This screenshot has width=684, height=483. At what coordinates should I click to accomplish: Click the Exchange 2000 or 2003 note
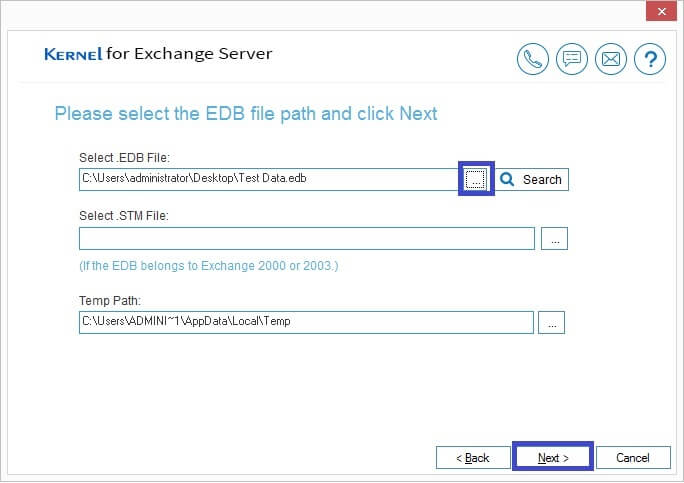(209, 266)
